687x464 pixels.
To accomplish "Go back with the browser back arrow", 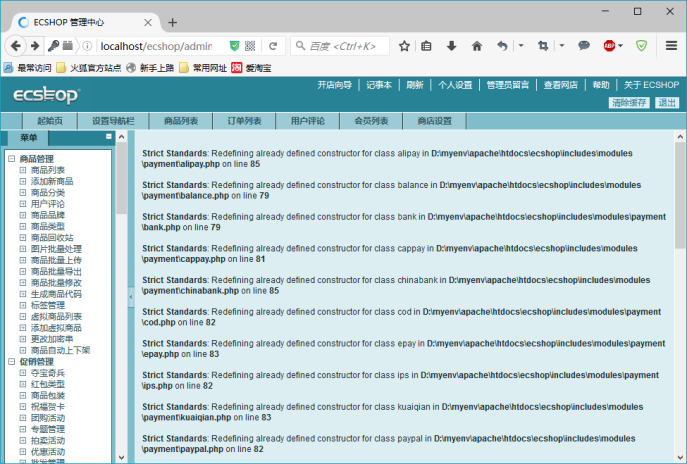I will [15, 46].
